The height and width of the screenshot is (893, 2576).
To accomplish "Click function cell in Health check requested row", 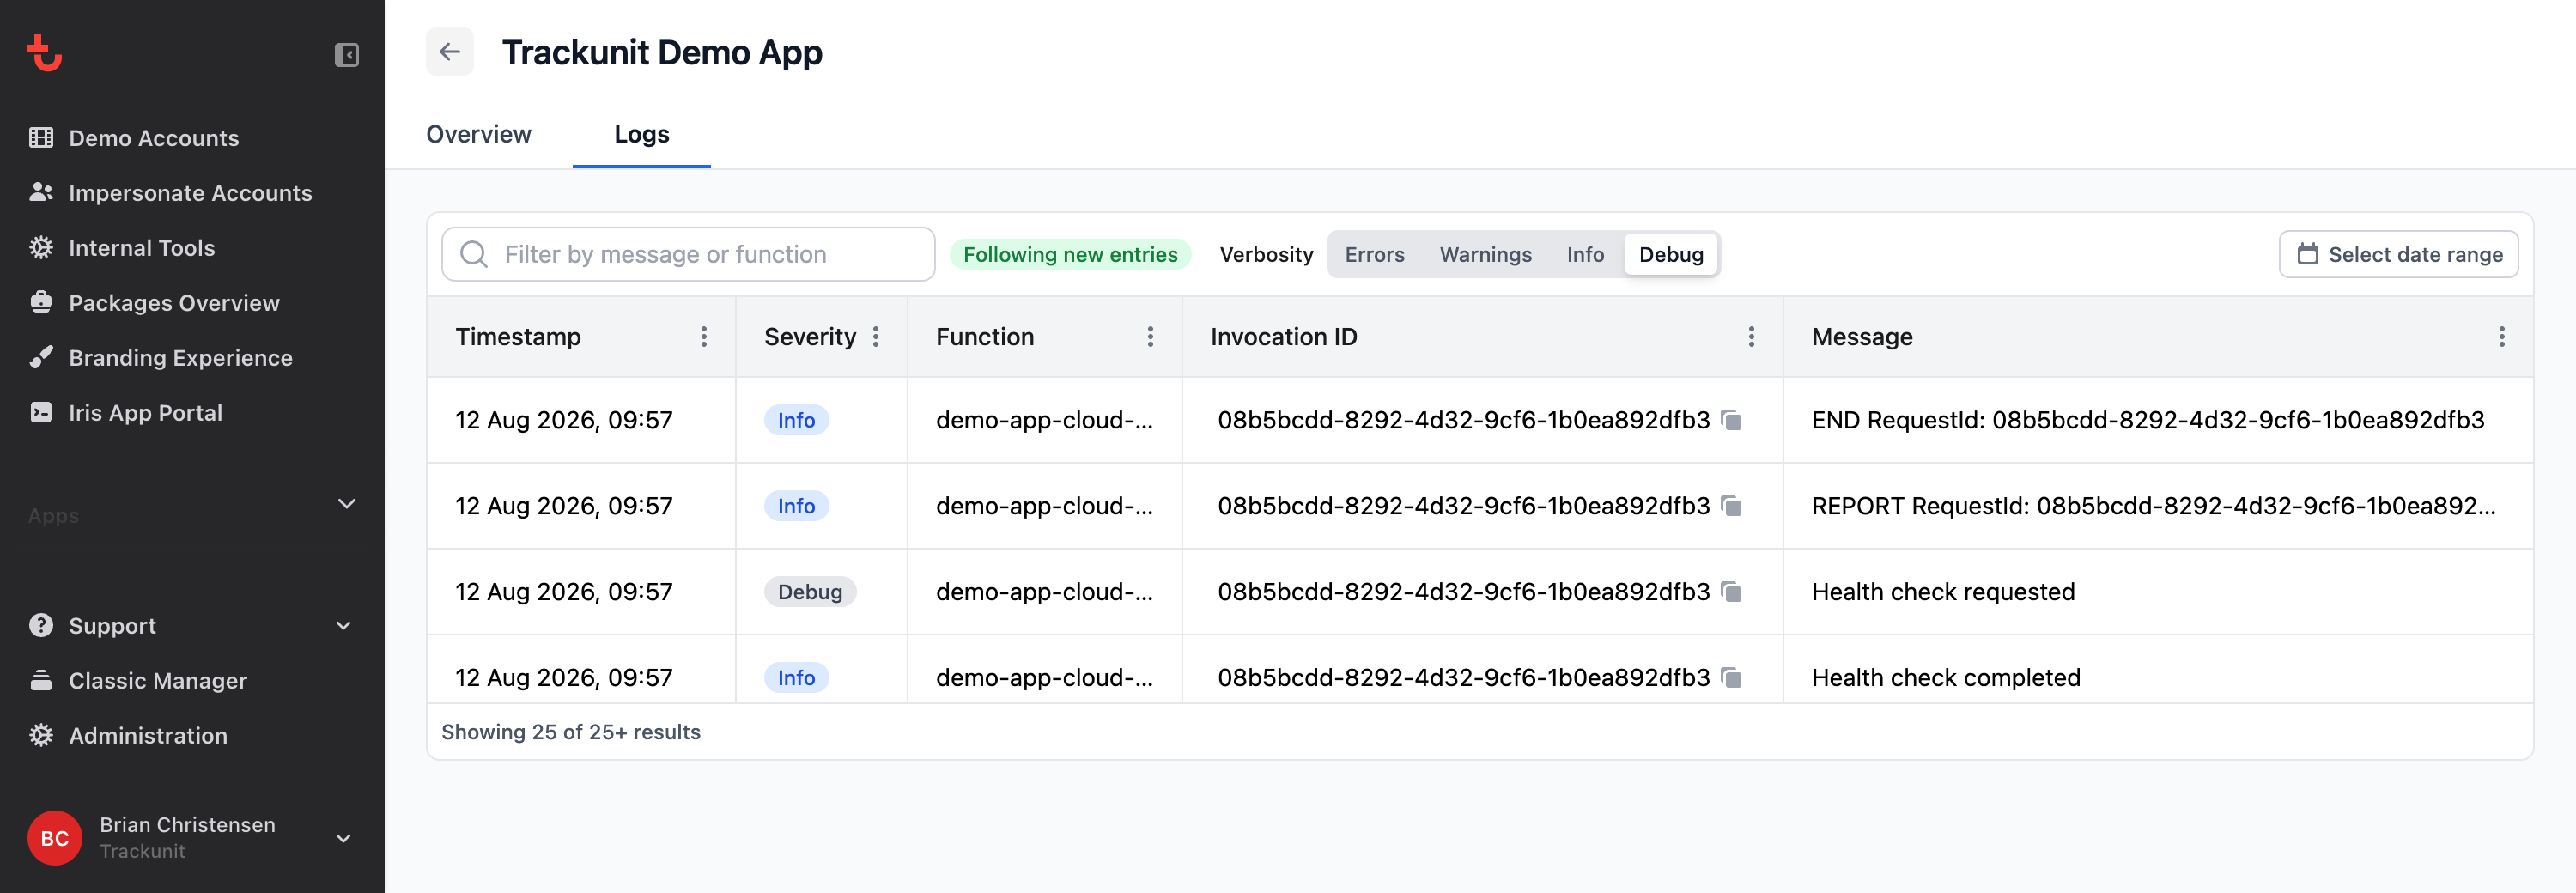I will [1045, 592].
